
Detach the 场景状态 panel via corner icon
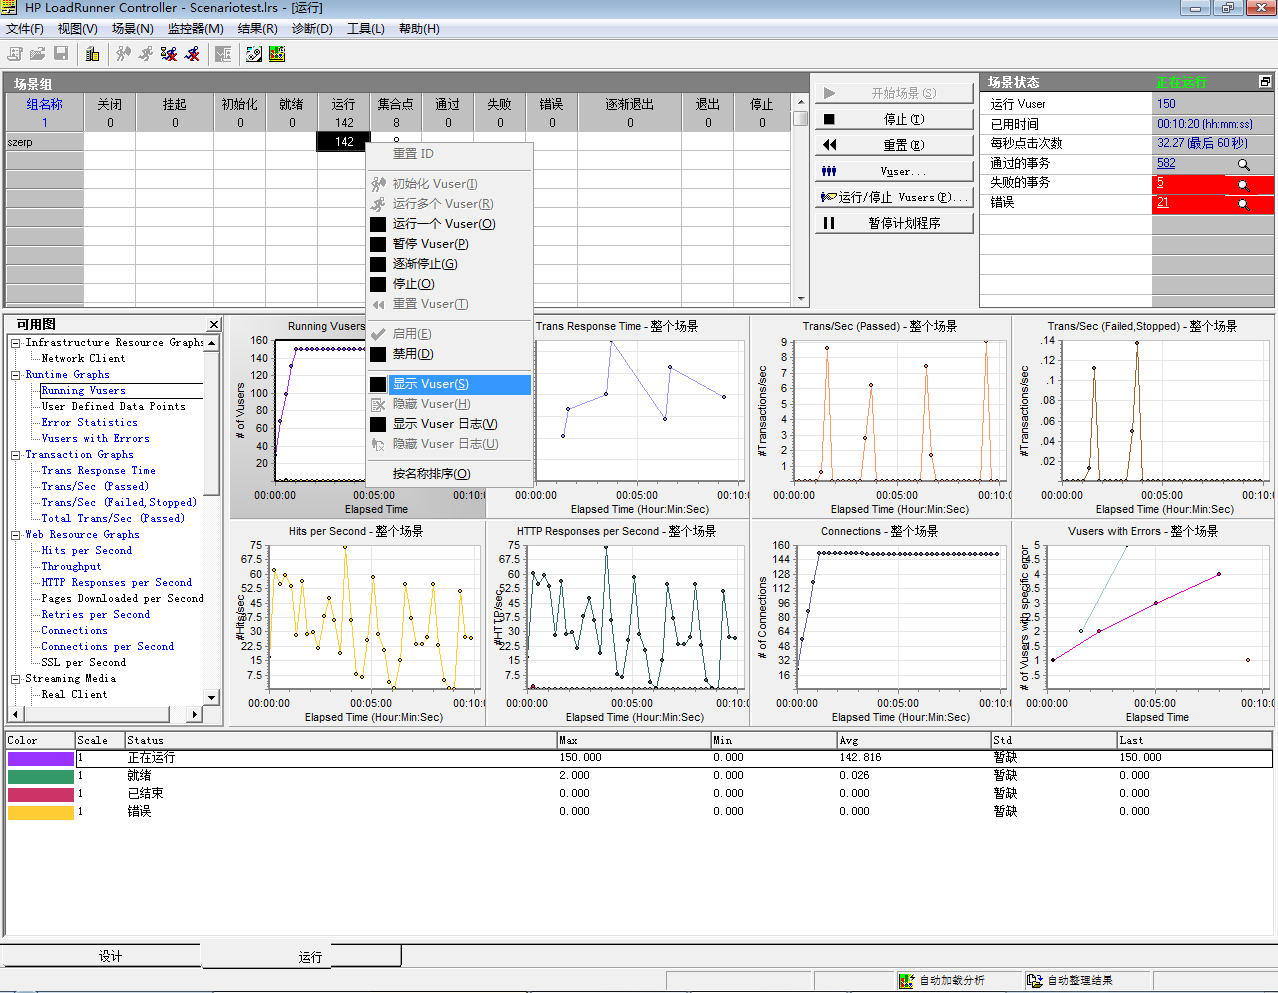(x=1264, y=82)
